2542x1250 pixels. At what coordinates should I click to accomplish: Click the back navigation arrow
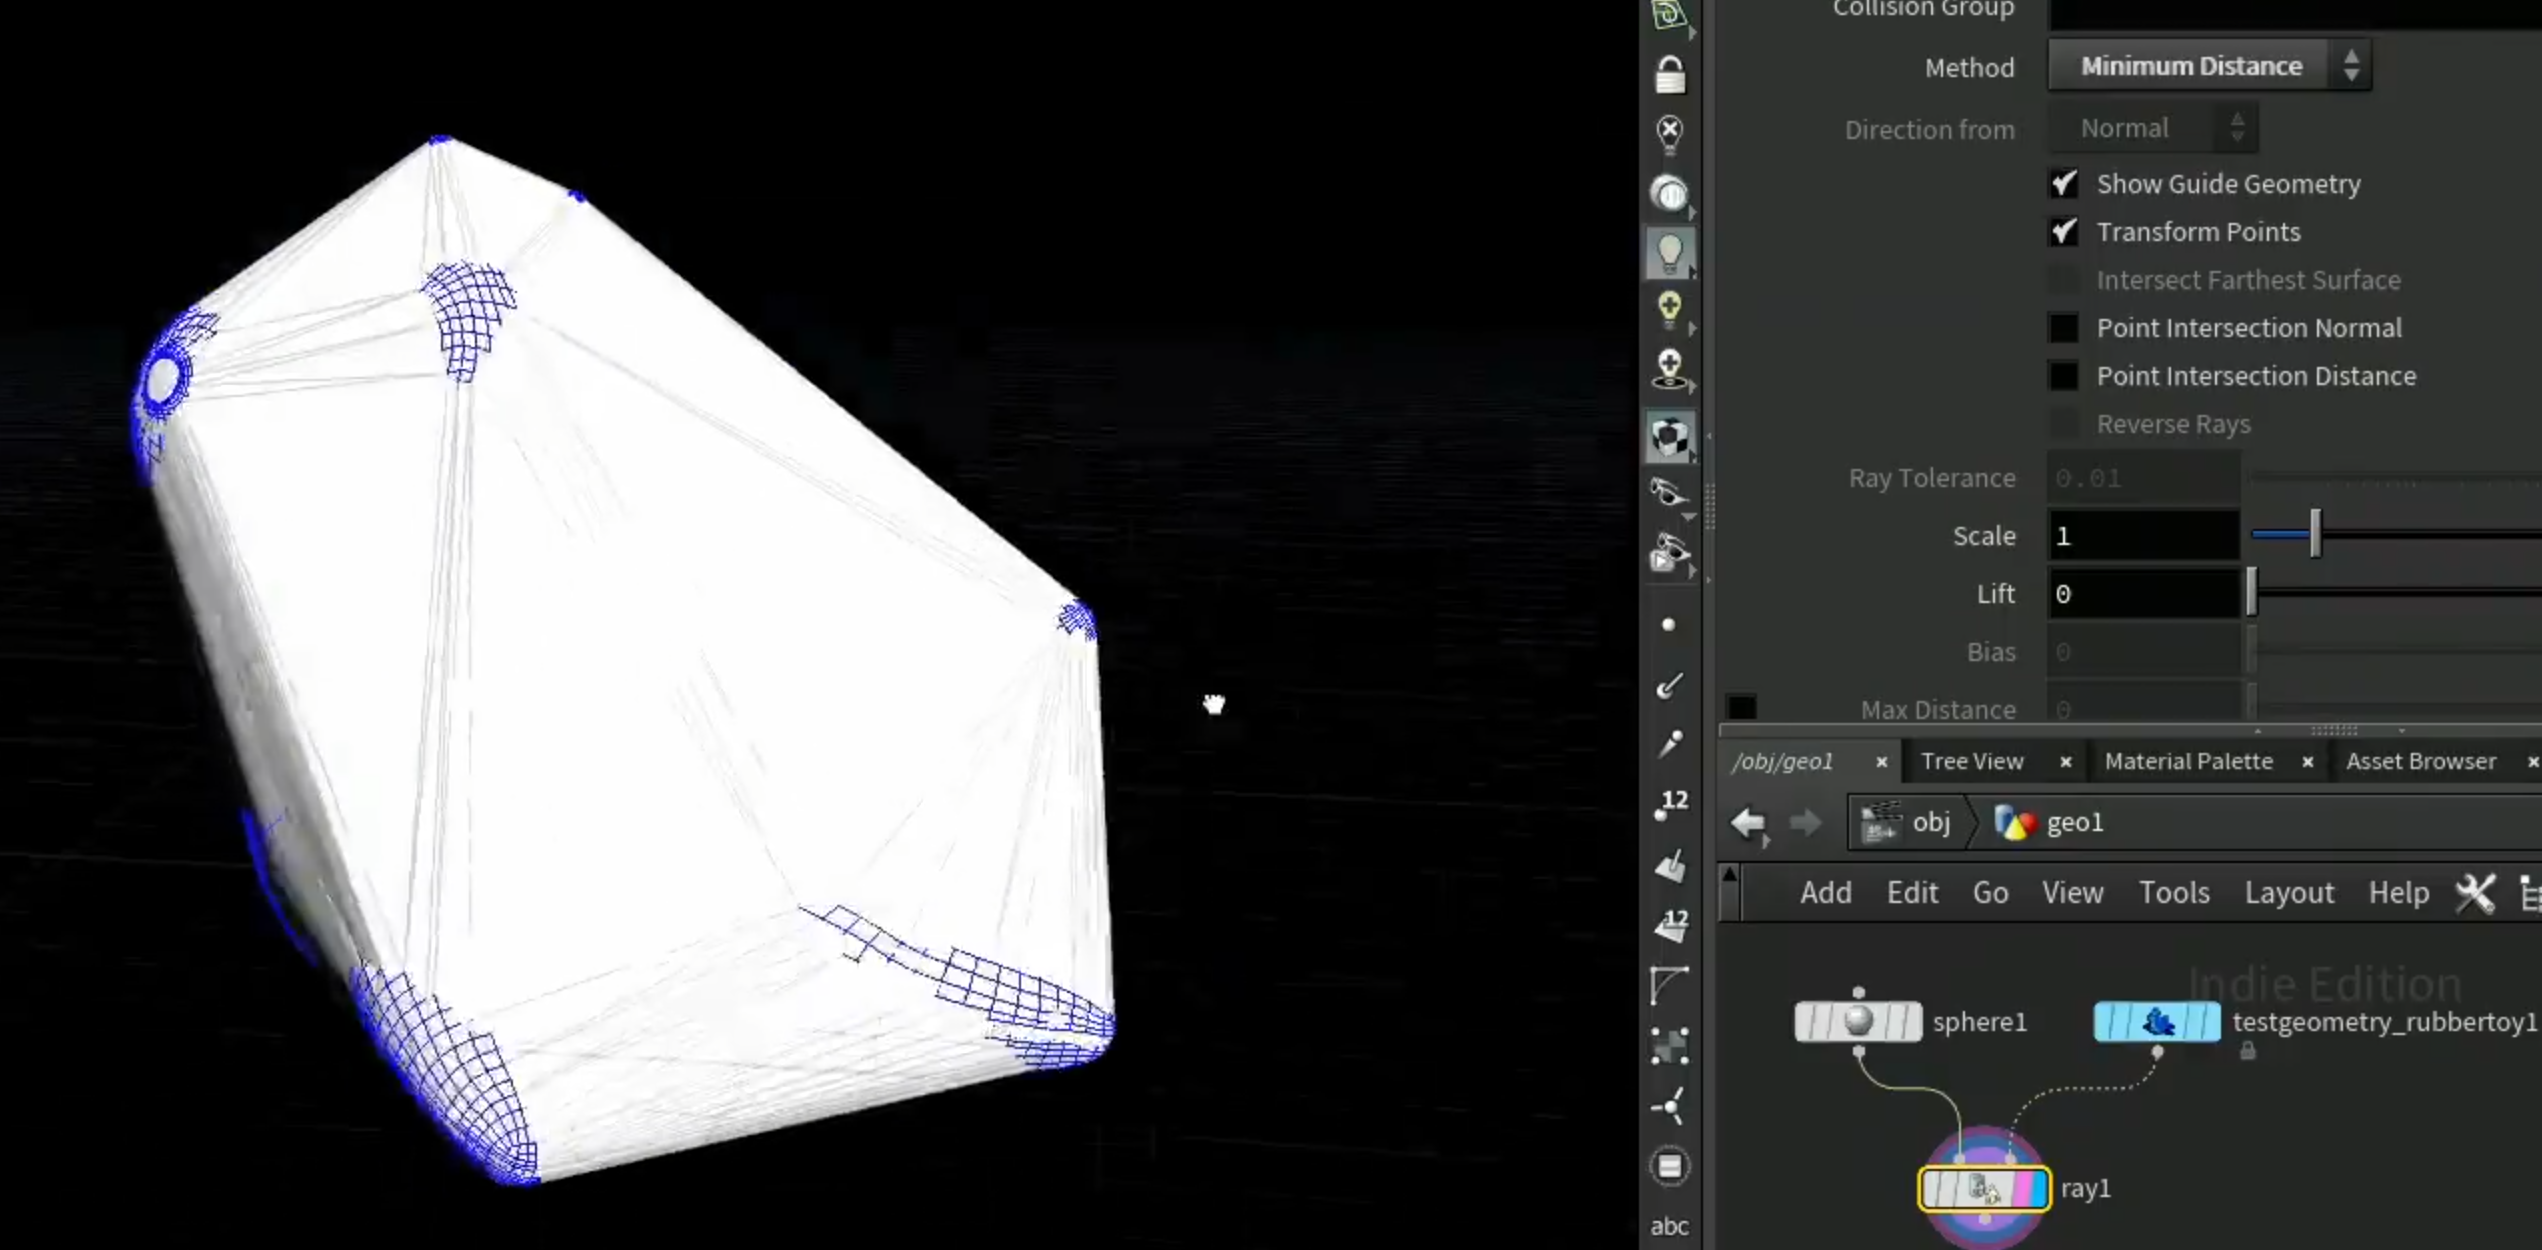coord(1749,823)
